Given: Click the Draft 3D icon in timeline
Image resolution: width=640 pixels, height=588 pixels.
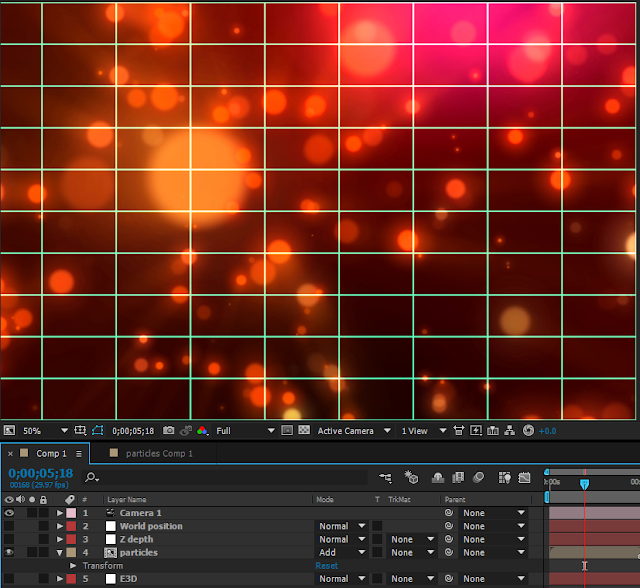Looking at the screenshot, I should (x=411, y=478).
